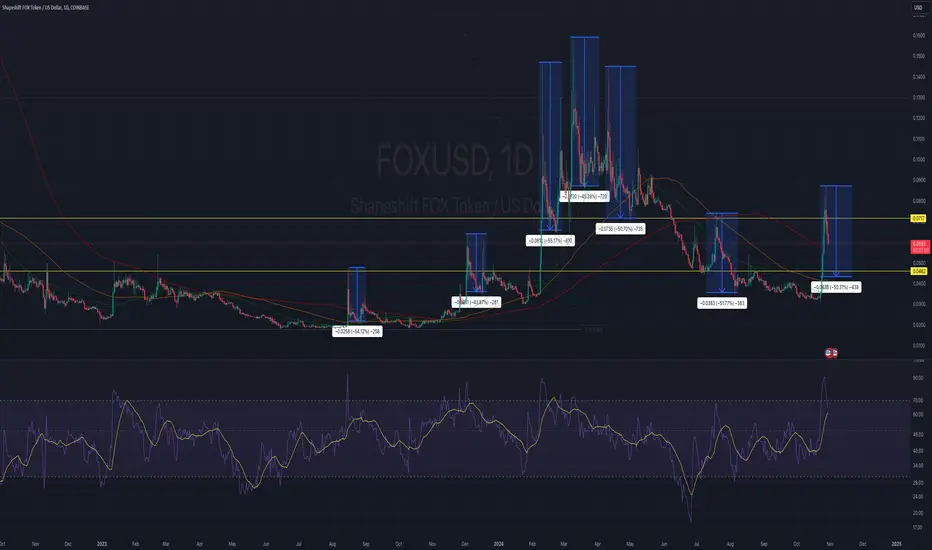Click the 28.00 RSI scale value
Image resolution: width=932 pixels, height=550 pixels.
[x=918, y=483]
